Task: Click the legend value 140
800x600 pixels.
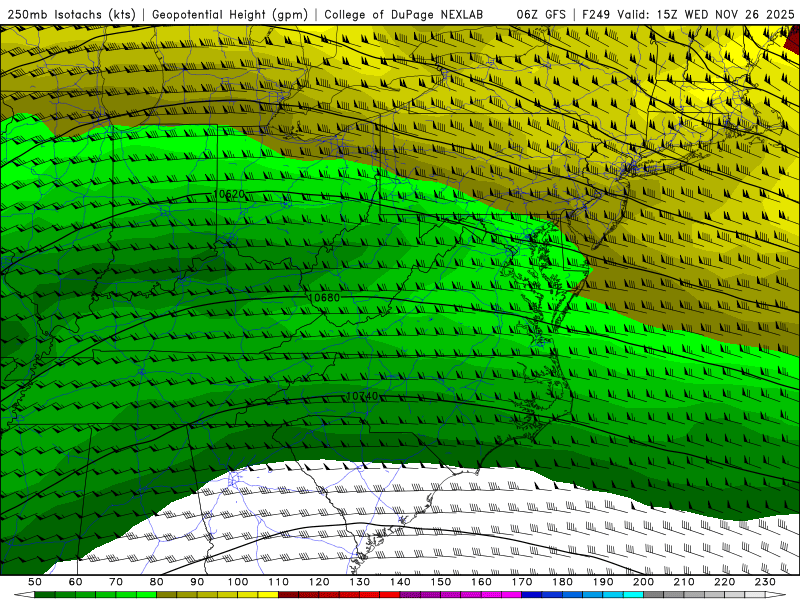Action: click(x=400, y=582)
